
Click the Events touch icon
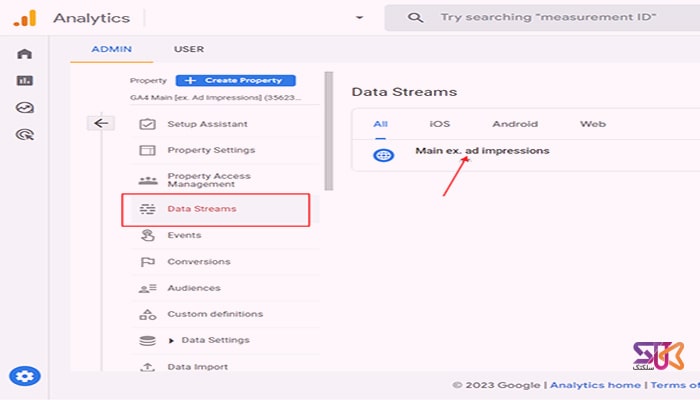pos(147,235)
